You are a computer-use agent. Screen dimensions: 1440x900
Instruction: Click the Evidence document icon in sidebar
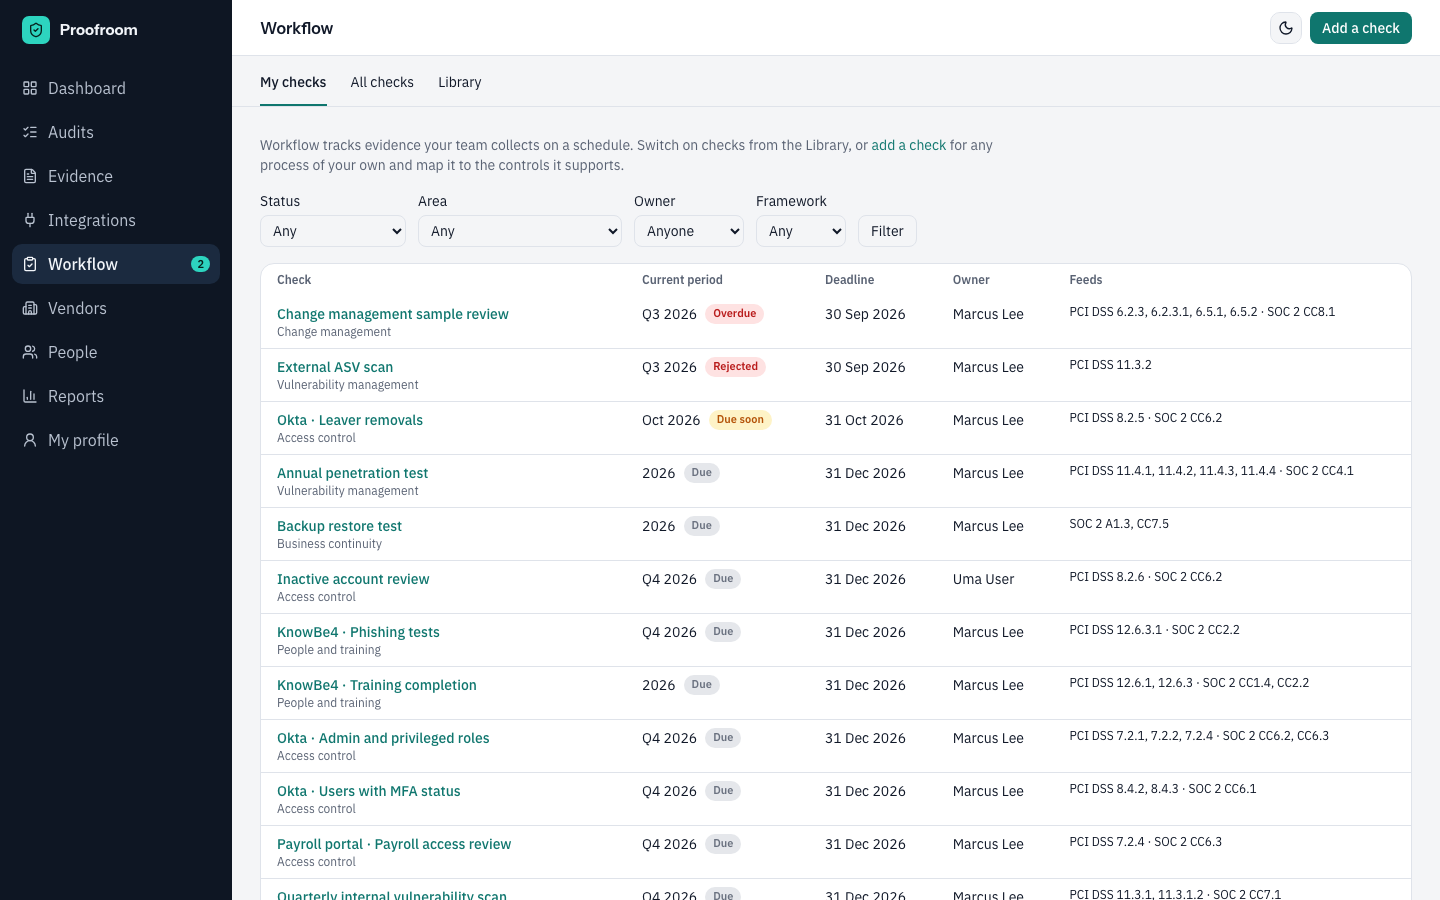pos(30,176)
